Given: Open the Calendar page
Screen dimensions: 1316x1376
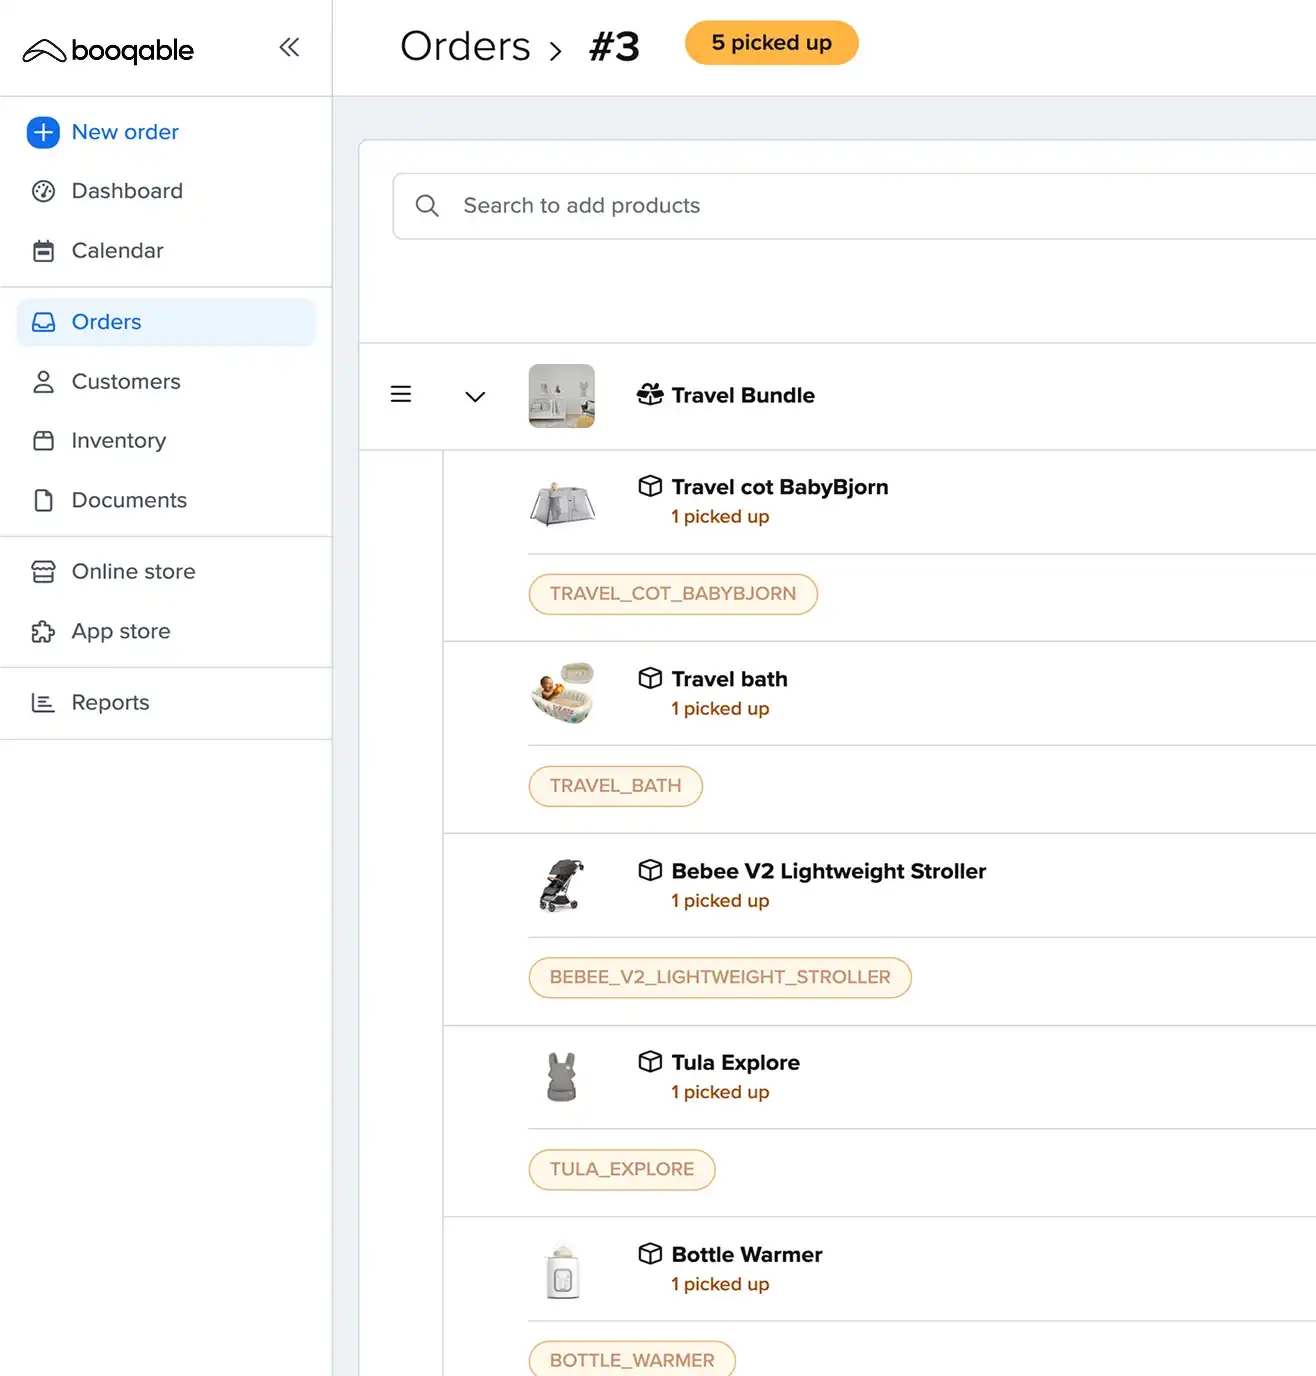Looking at the screenshot, I should tap(117, 251).
